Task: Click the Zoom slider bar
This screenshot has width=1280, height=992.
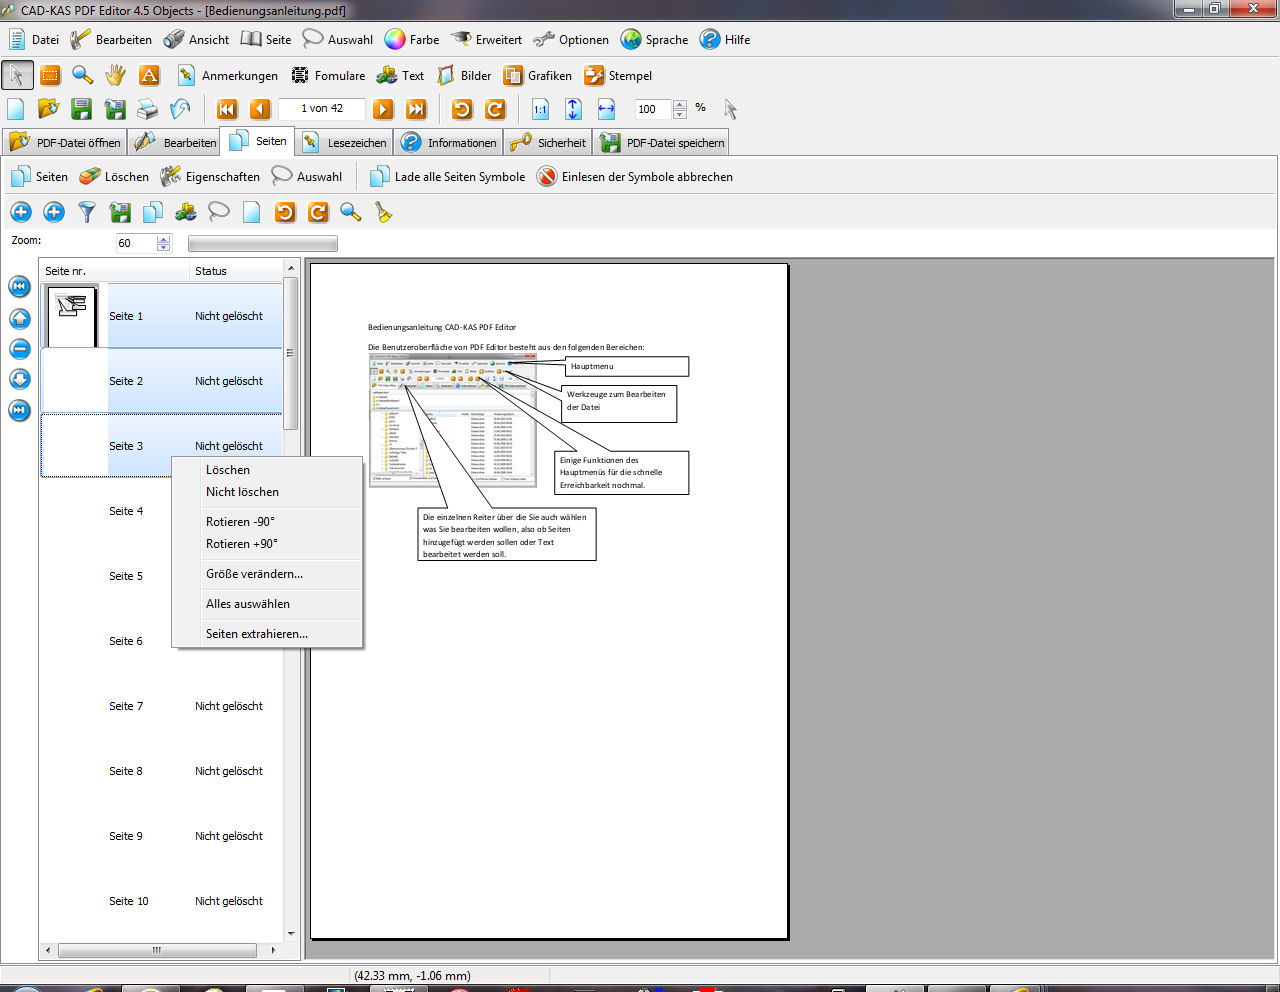Action: 262,244
